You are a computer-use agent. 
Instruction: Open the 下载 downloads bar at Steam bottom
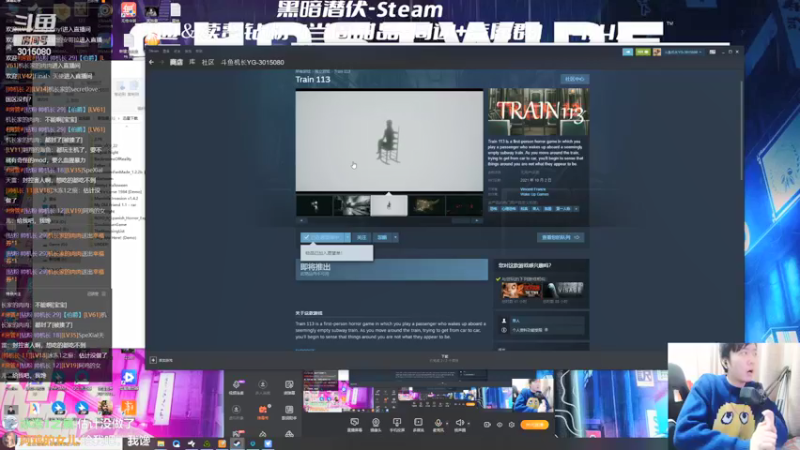[x=444, y=358]
